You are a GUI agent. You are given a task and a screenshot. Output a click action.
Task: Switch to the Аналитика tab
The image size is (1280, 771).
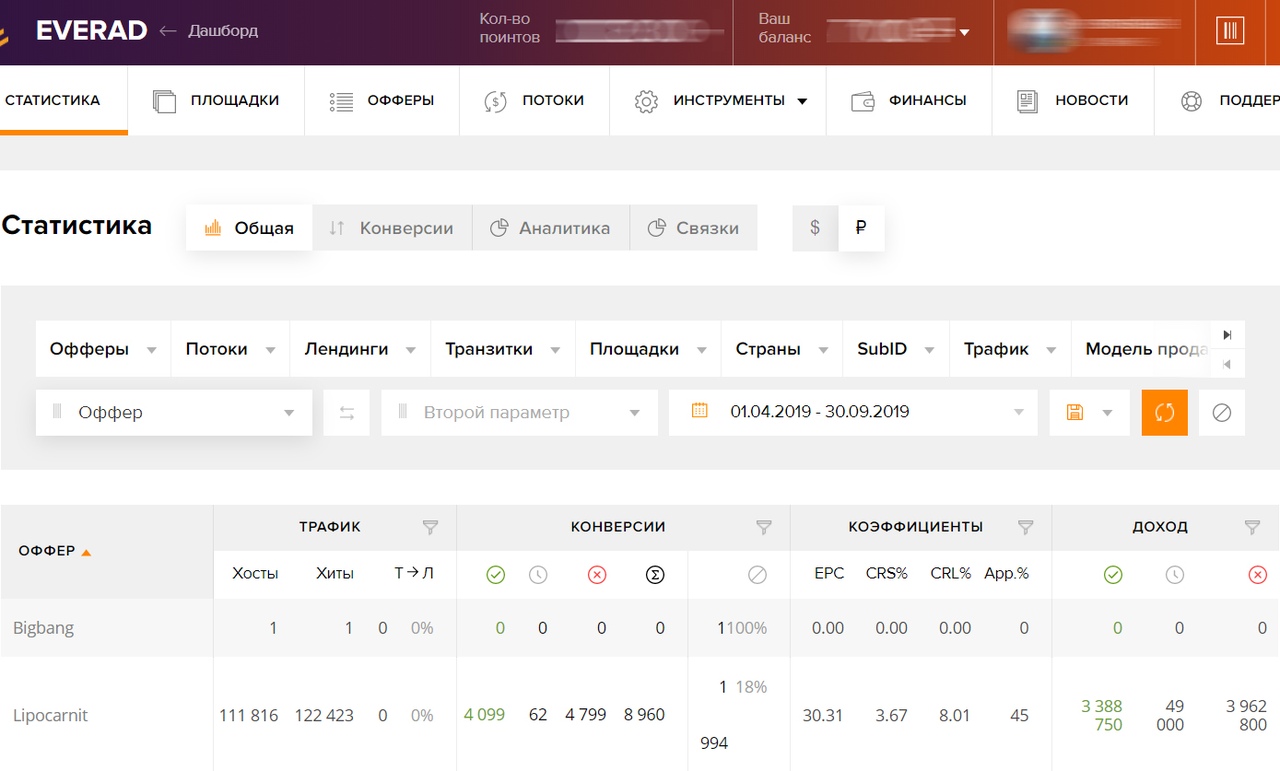click(x=550, y=228)
